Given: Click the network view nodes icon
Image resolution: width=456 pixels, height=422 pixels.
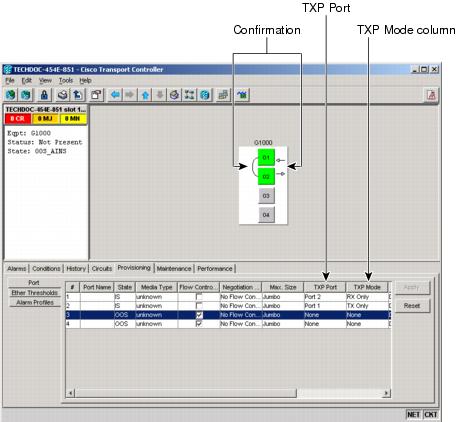Looking at the screenshot, I should [189, 95].
